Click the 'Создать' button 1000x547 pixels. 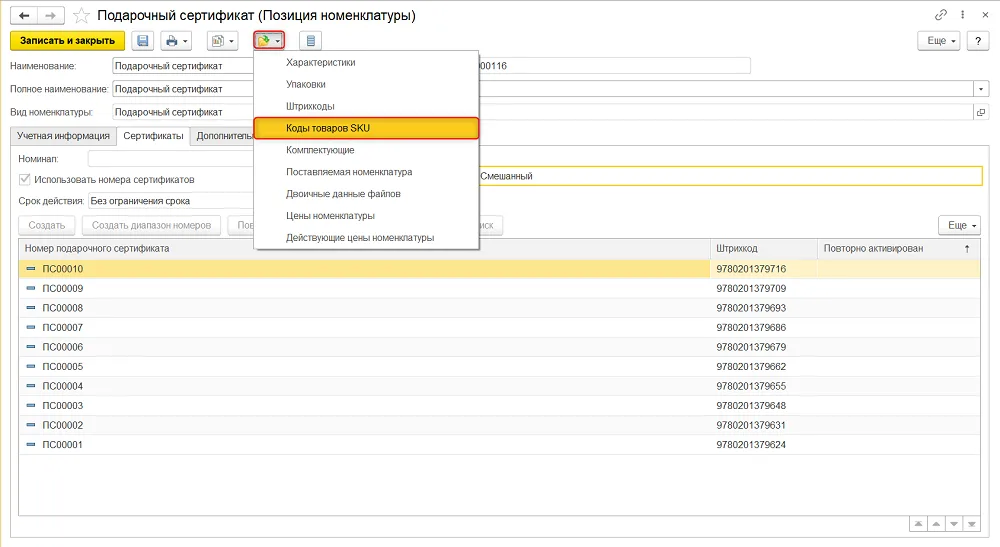point(47,225)
